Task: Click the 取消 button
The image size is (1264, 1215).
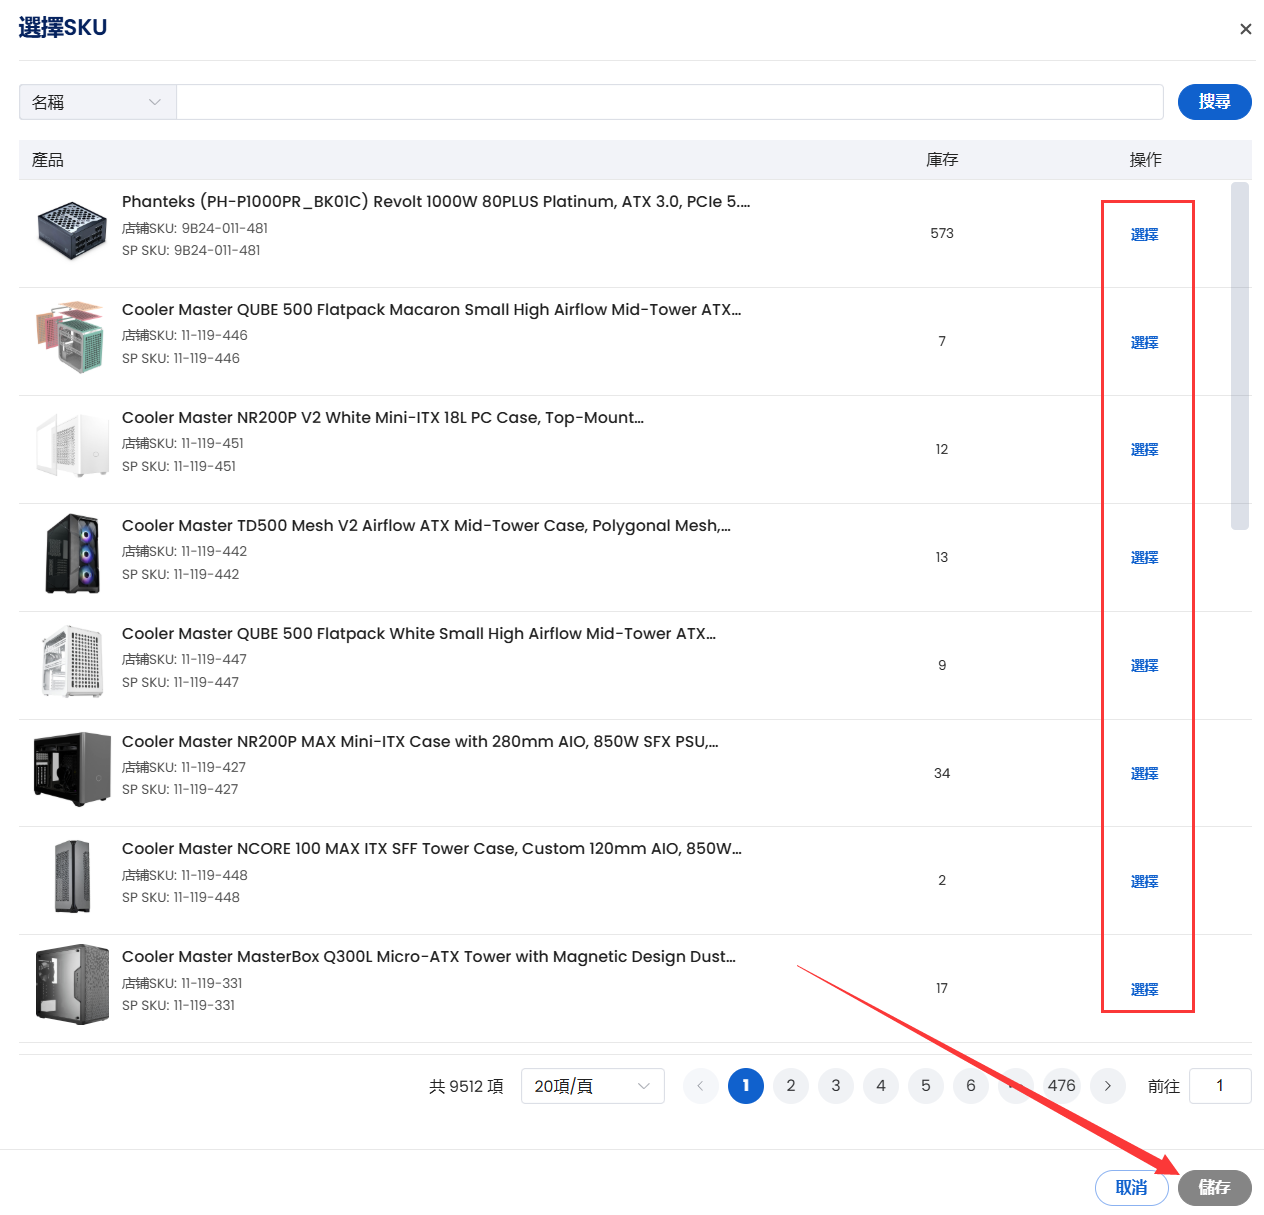Action: click(1132, 1188)
